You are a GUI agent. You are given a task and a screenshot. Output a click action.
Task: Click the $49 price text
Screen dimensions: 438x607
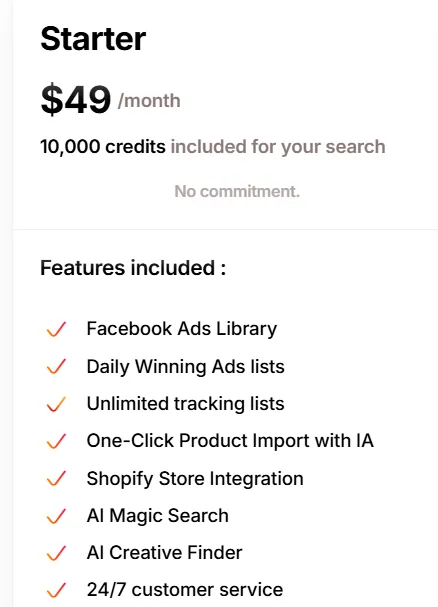[x=76, y=99]
